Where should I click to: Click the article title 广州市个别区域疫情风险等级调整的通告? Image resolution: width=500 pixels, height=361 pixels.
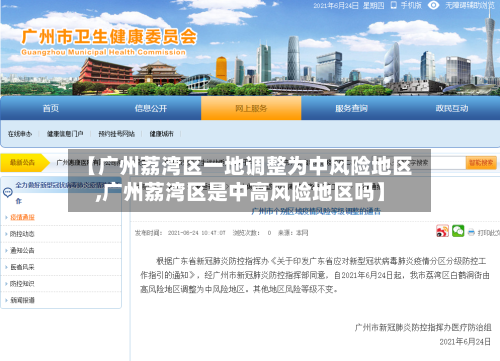click(x=316, y=211)
